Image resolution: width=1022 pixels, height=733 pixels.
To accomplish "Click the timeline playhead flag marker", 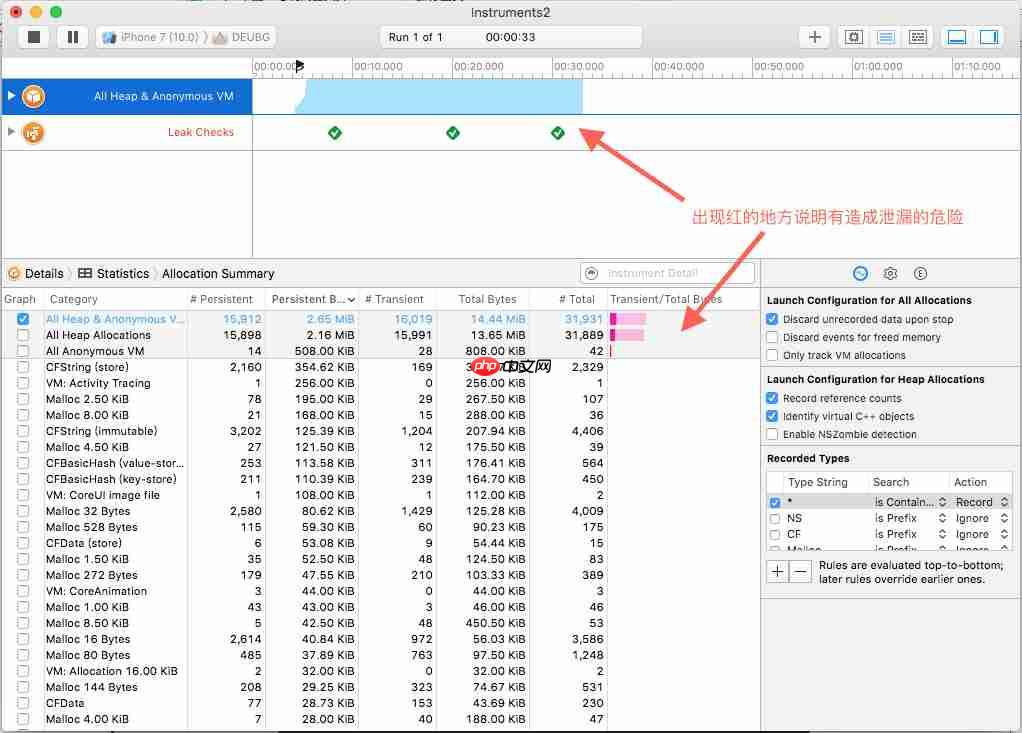I will point(299,66).
